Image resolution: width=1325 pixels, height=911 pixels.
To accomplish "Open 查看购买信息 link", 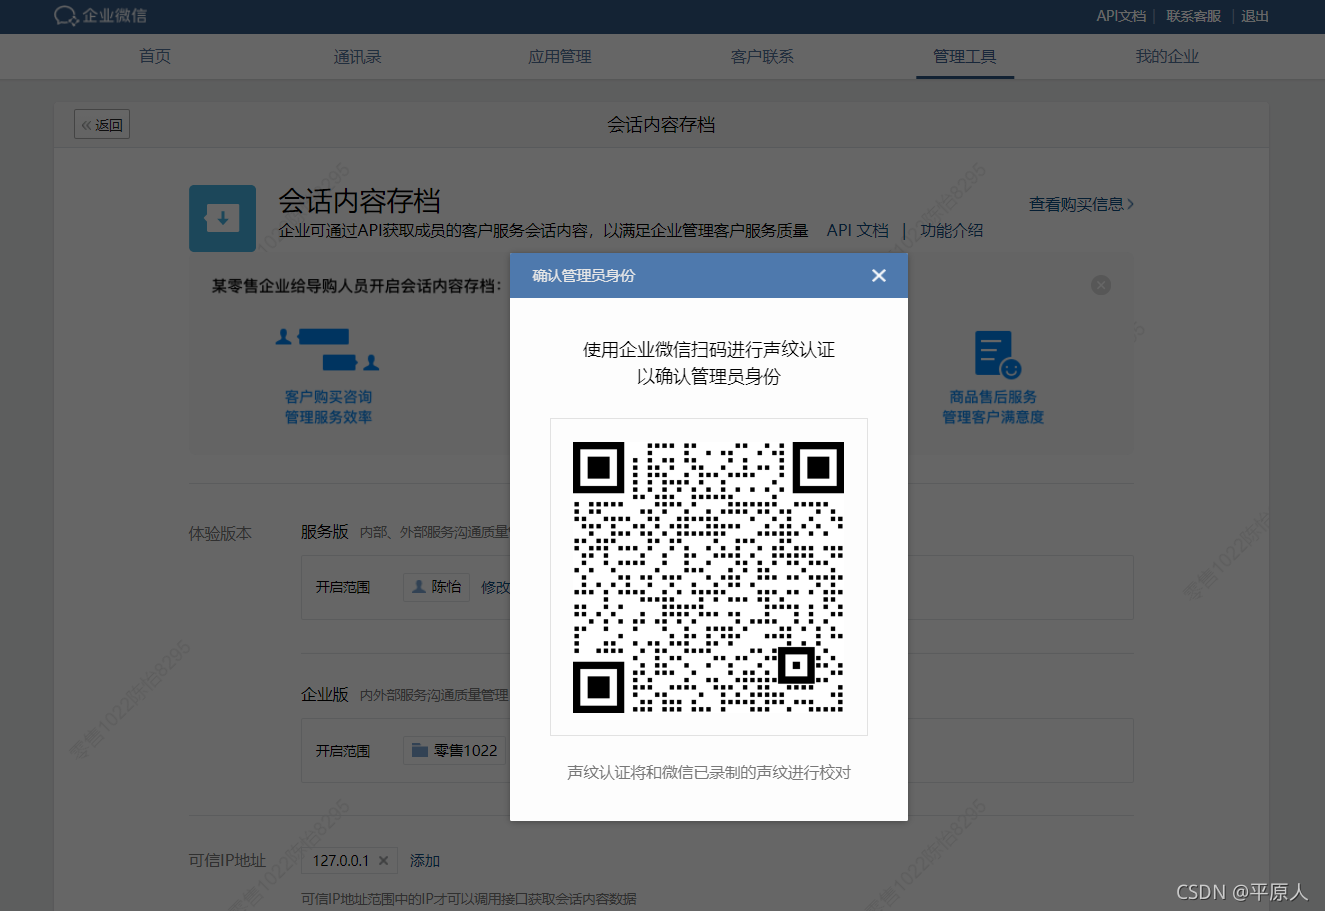I will pyautogui.click(x=1081, y=204).
